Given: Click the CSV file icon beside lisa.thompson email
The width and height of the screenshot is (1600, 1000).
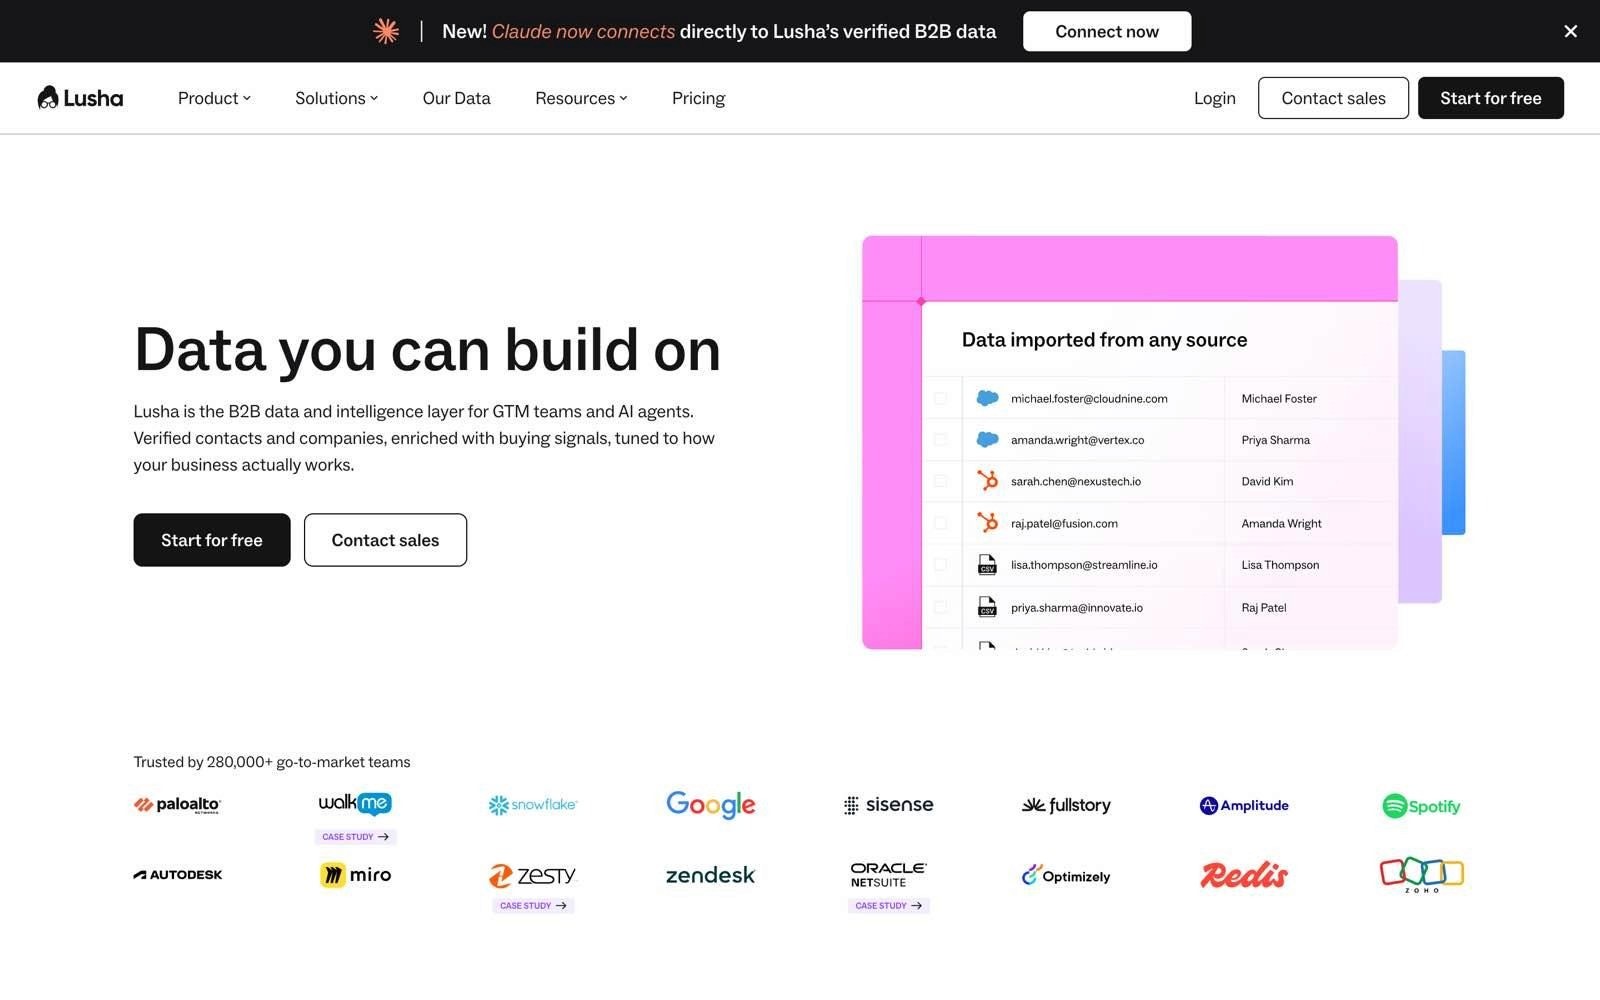Looking at the screenshot, I should coord(987,565).
